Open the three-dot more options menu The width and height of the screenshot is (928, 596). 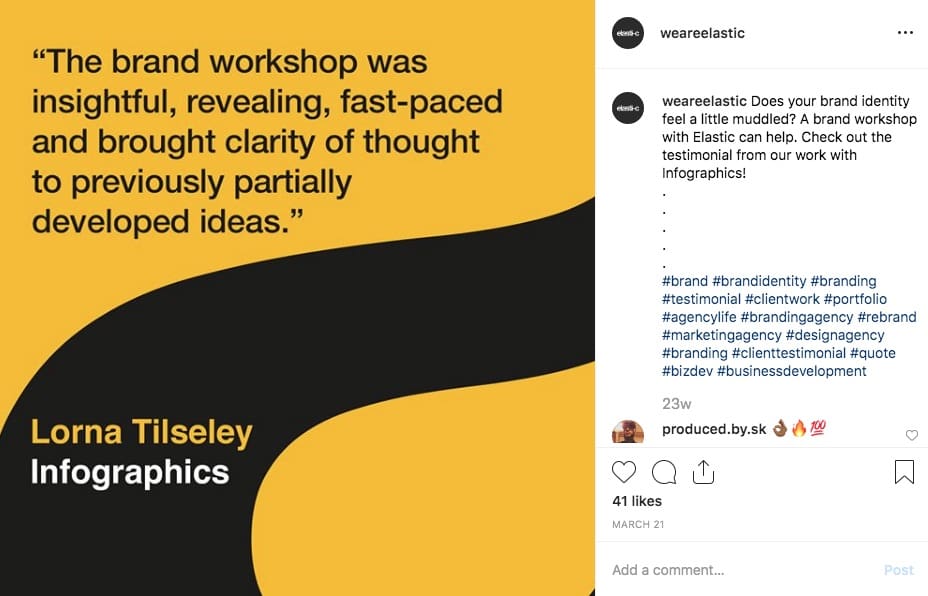tap(905, 33)
